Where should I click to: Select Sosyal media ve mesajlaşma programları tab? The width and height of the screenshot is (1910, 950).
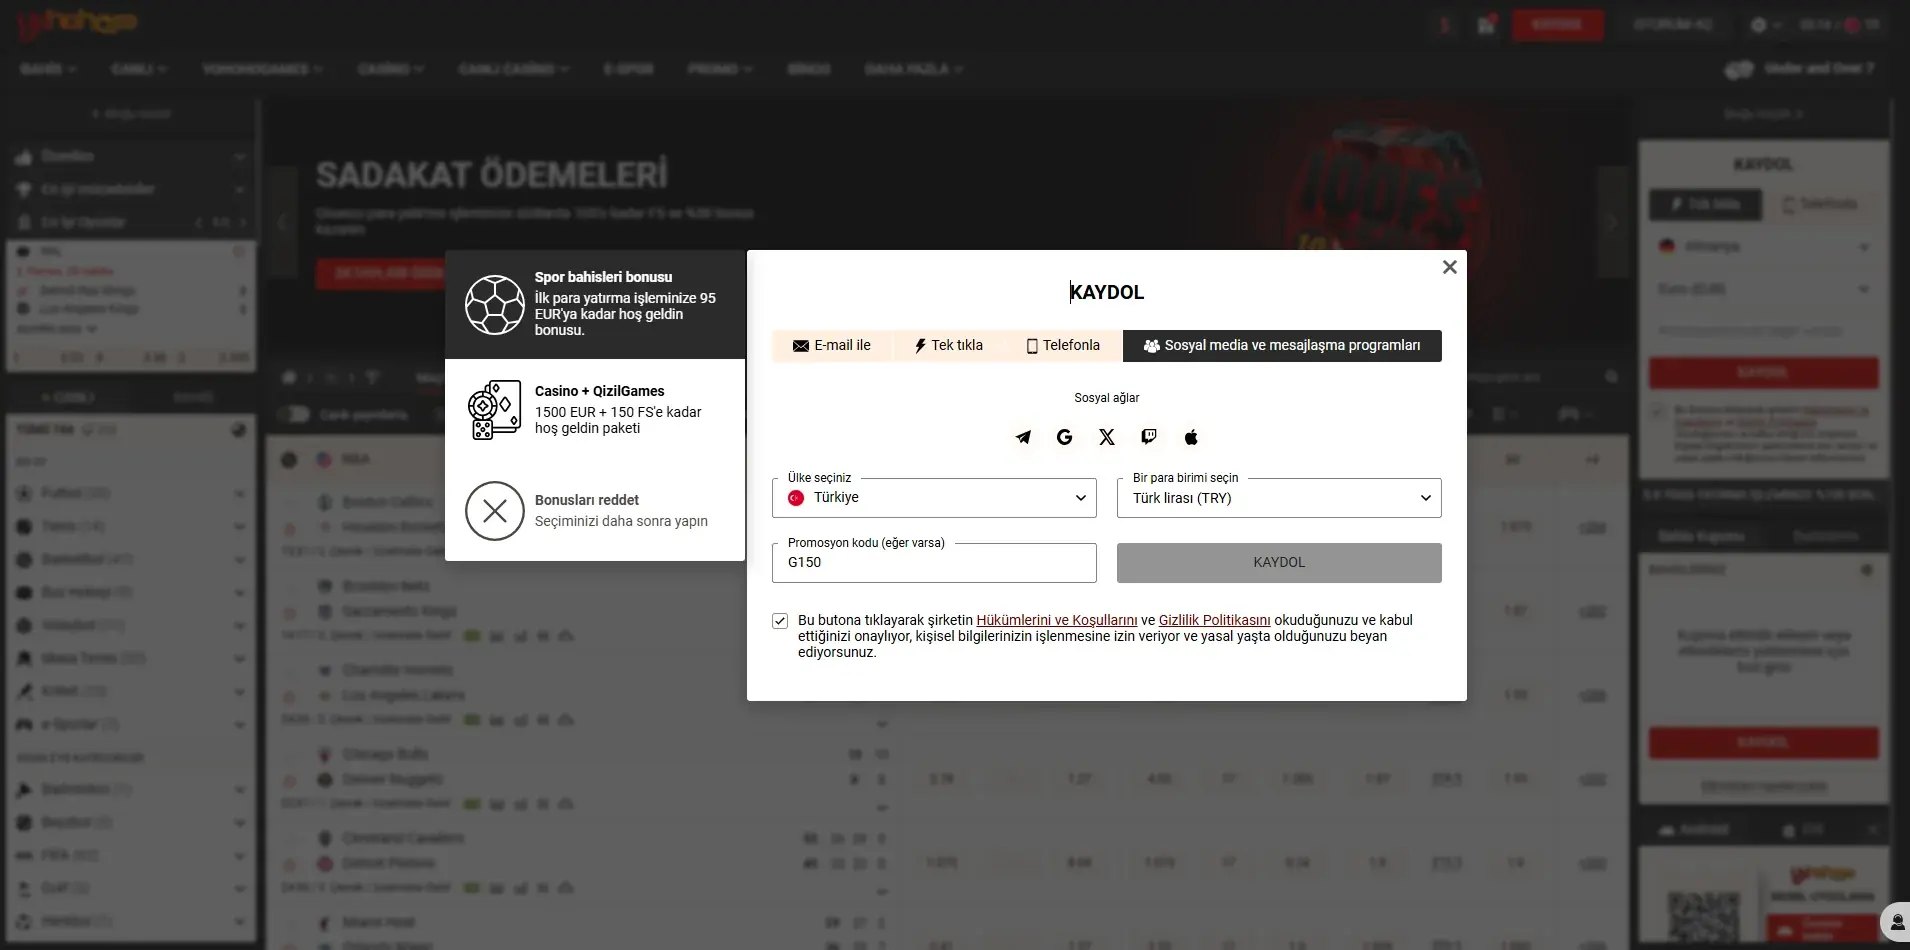1282,346
